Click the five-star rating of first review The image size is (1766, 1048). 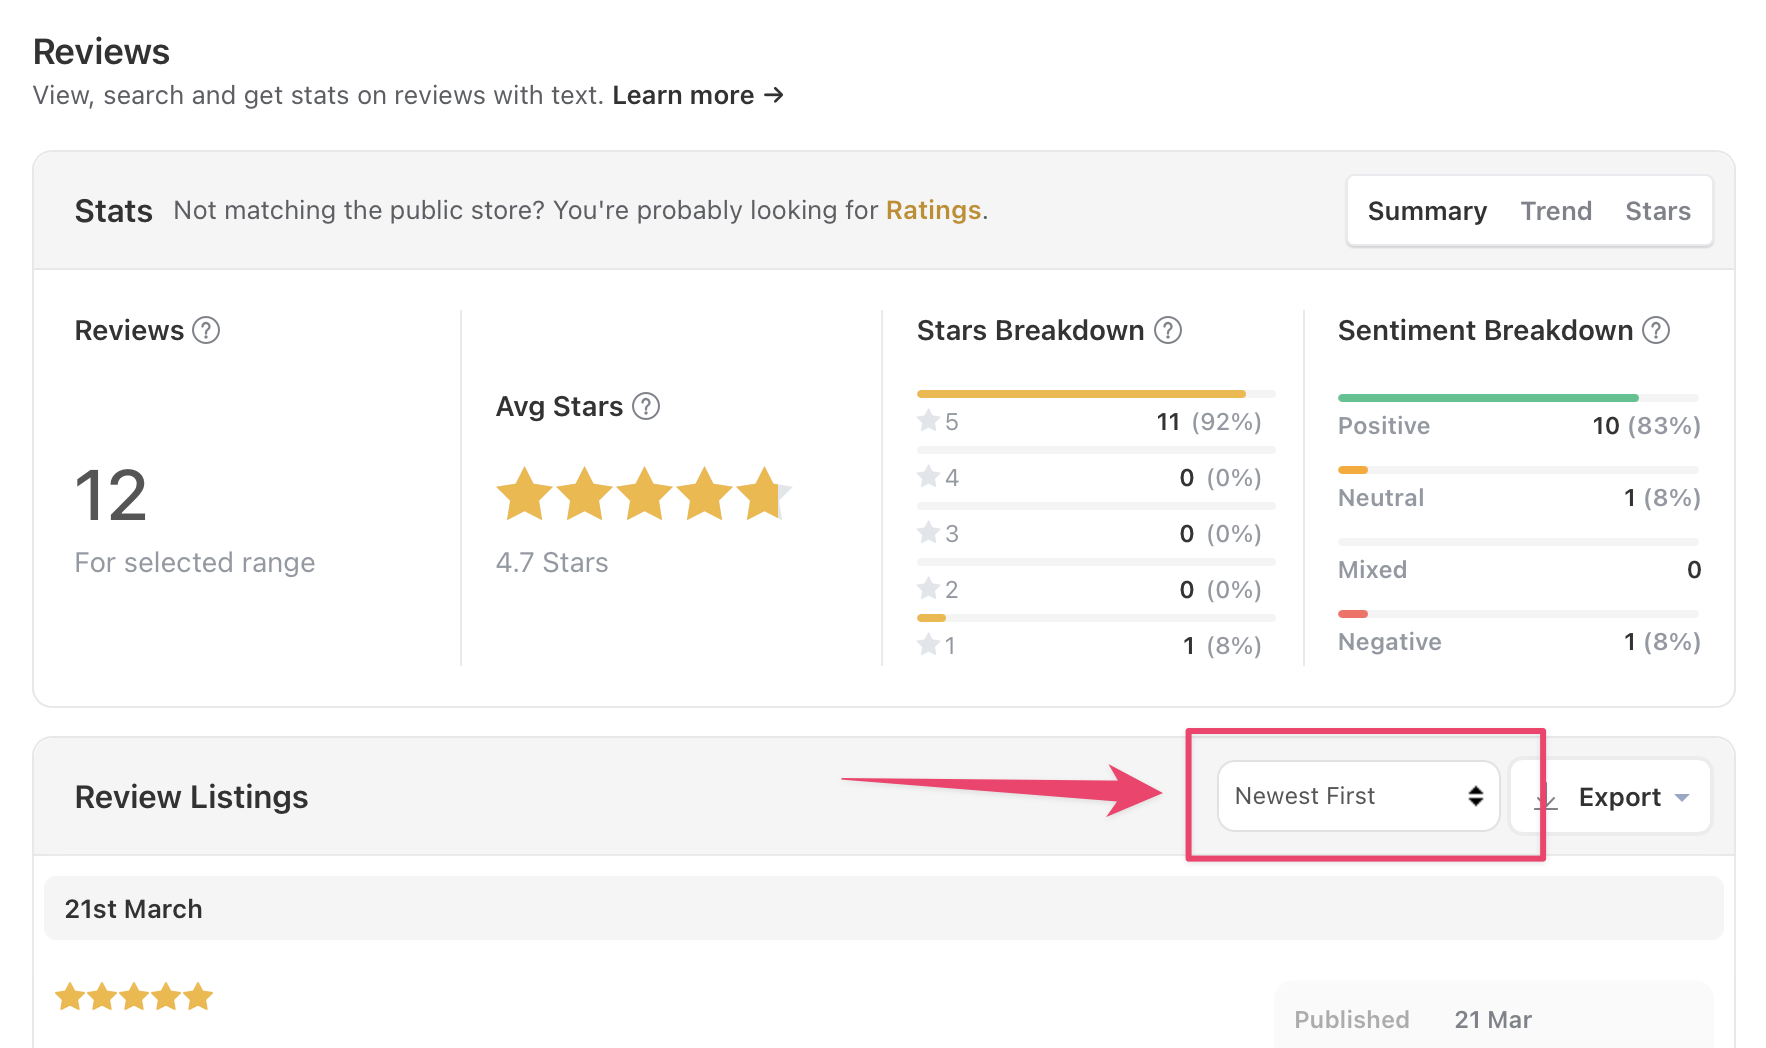(134, 997)
